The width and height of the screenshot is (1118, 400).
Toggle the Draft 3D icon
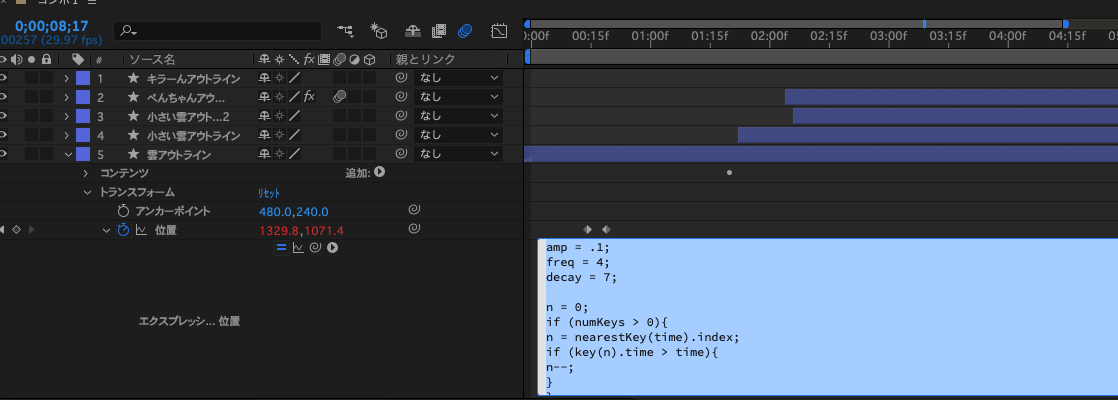pyautogui.click(x=379, y=31)
